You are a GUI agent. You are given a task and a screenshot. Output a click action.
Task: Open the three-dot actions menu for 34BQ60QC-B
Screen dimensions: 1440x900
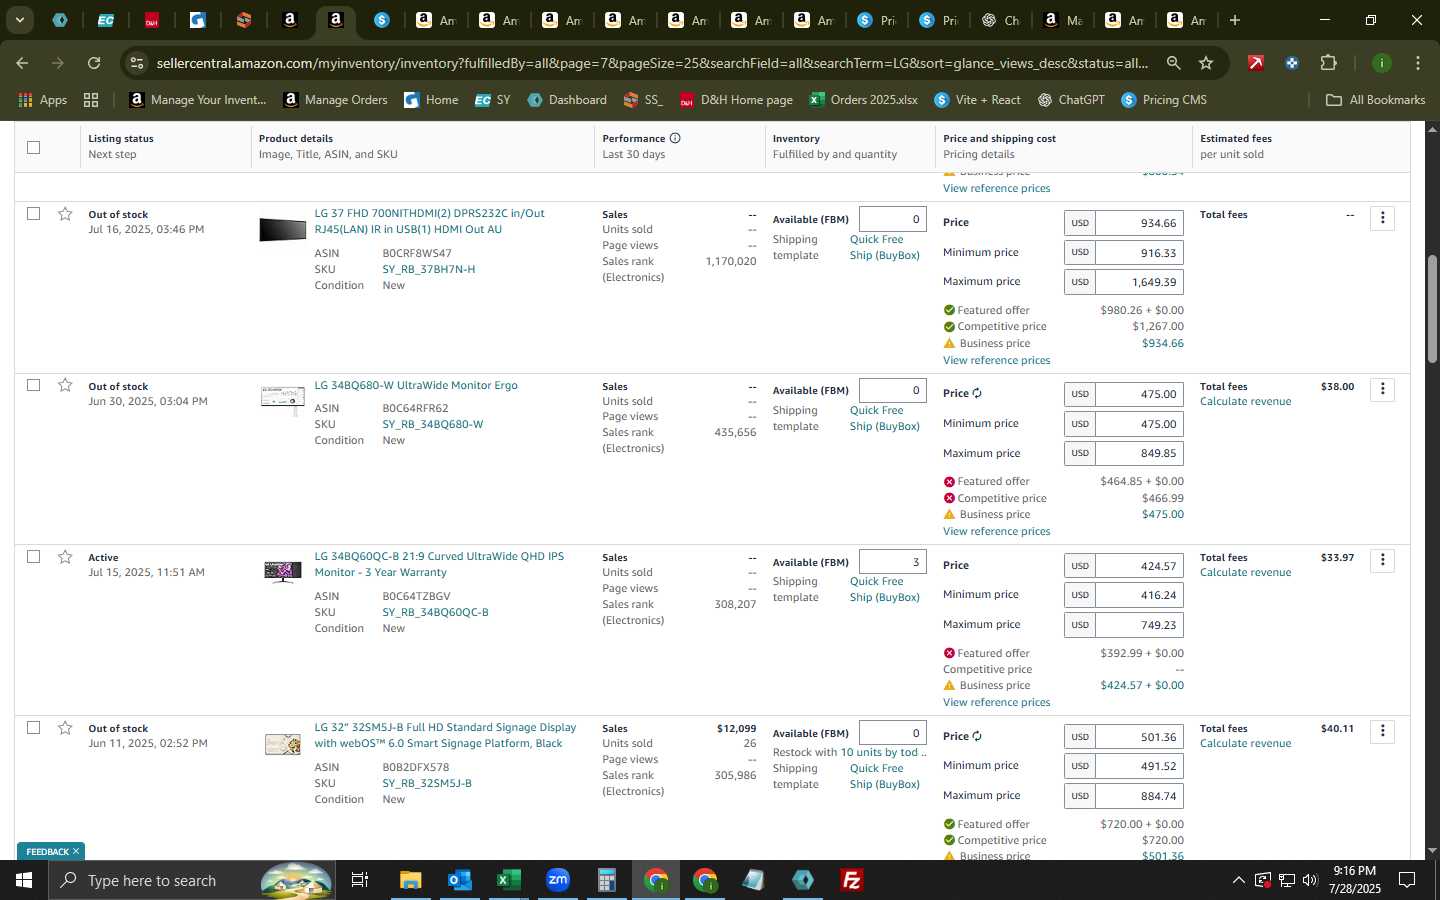[x=1382, y=560]
